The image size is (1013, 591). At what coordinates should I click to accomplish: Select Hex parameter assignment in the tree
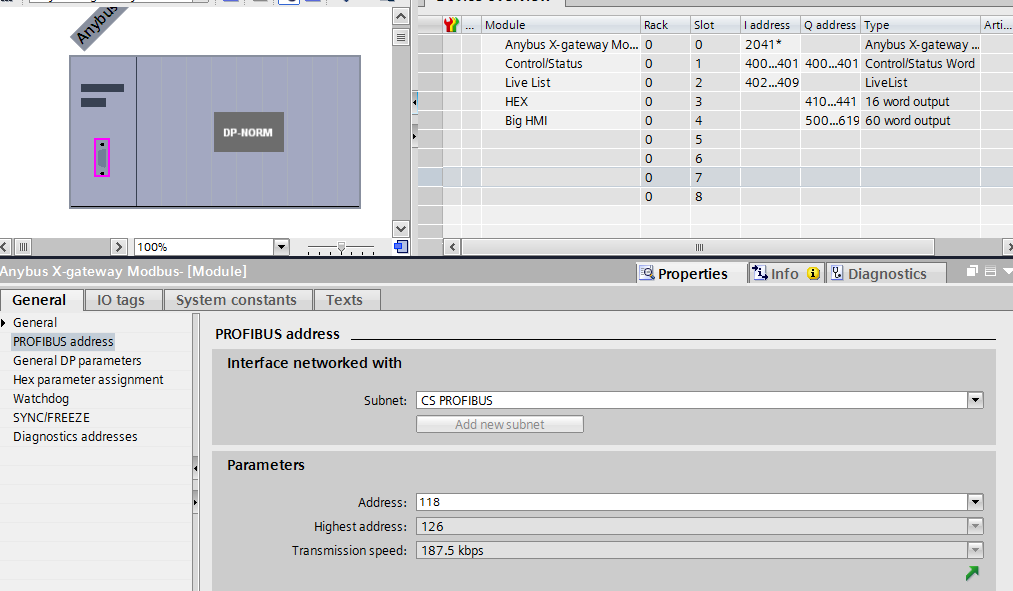[88, 380]
